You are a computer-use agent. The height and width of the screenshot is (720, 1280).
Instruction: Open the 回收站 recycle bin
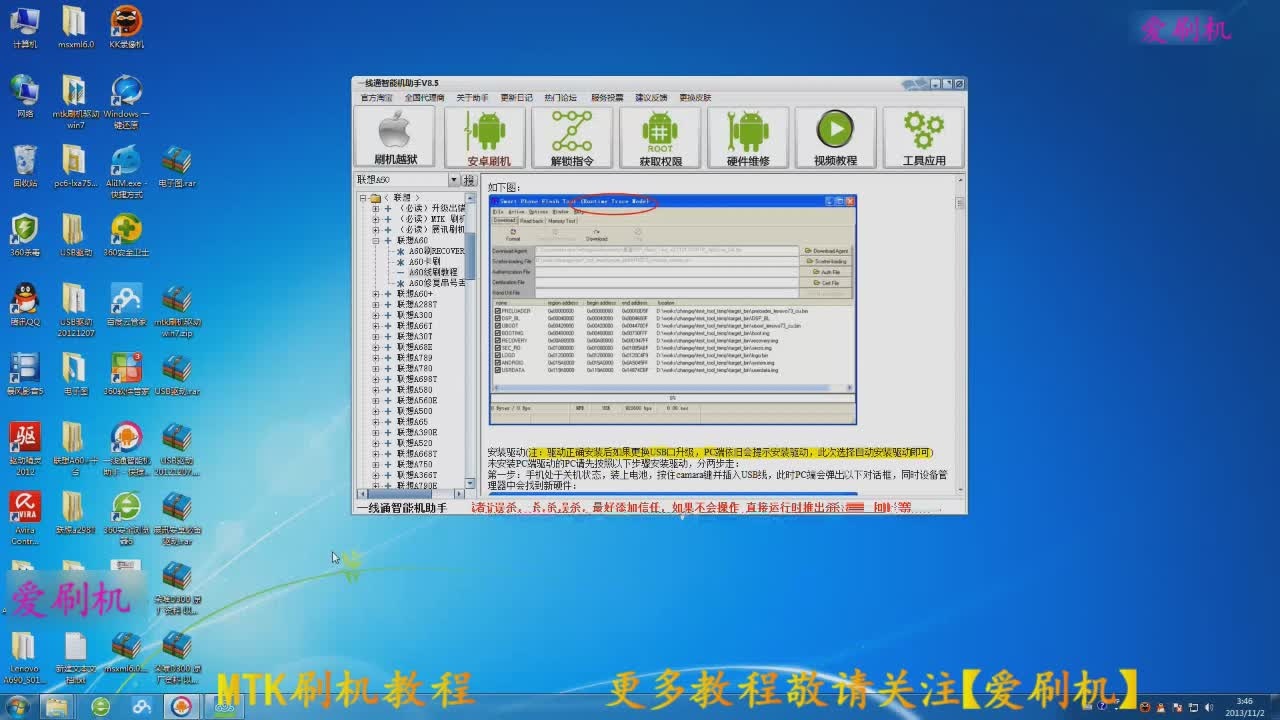tap(25, 166)
